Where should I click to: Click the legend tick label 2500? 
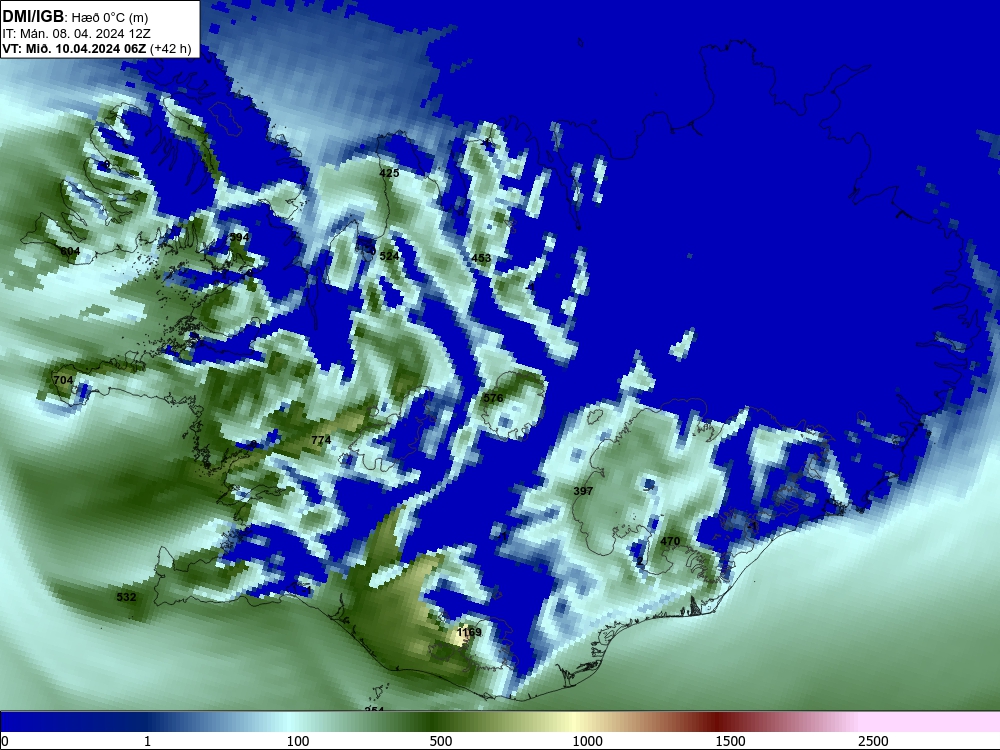(x=873, y=741)
